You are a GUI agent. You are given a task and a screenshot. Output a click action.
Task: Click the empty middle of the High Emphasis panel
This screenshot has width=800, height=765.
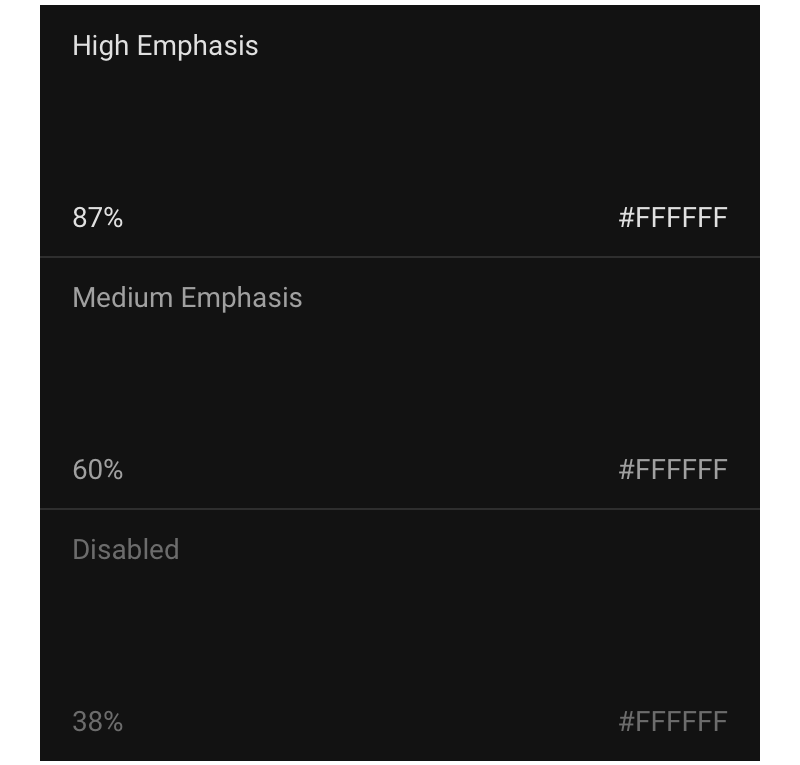coord(400,130)
